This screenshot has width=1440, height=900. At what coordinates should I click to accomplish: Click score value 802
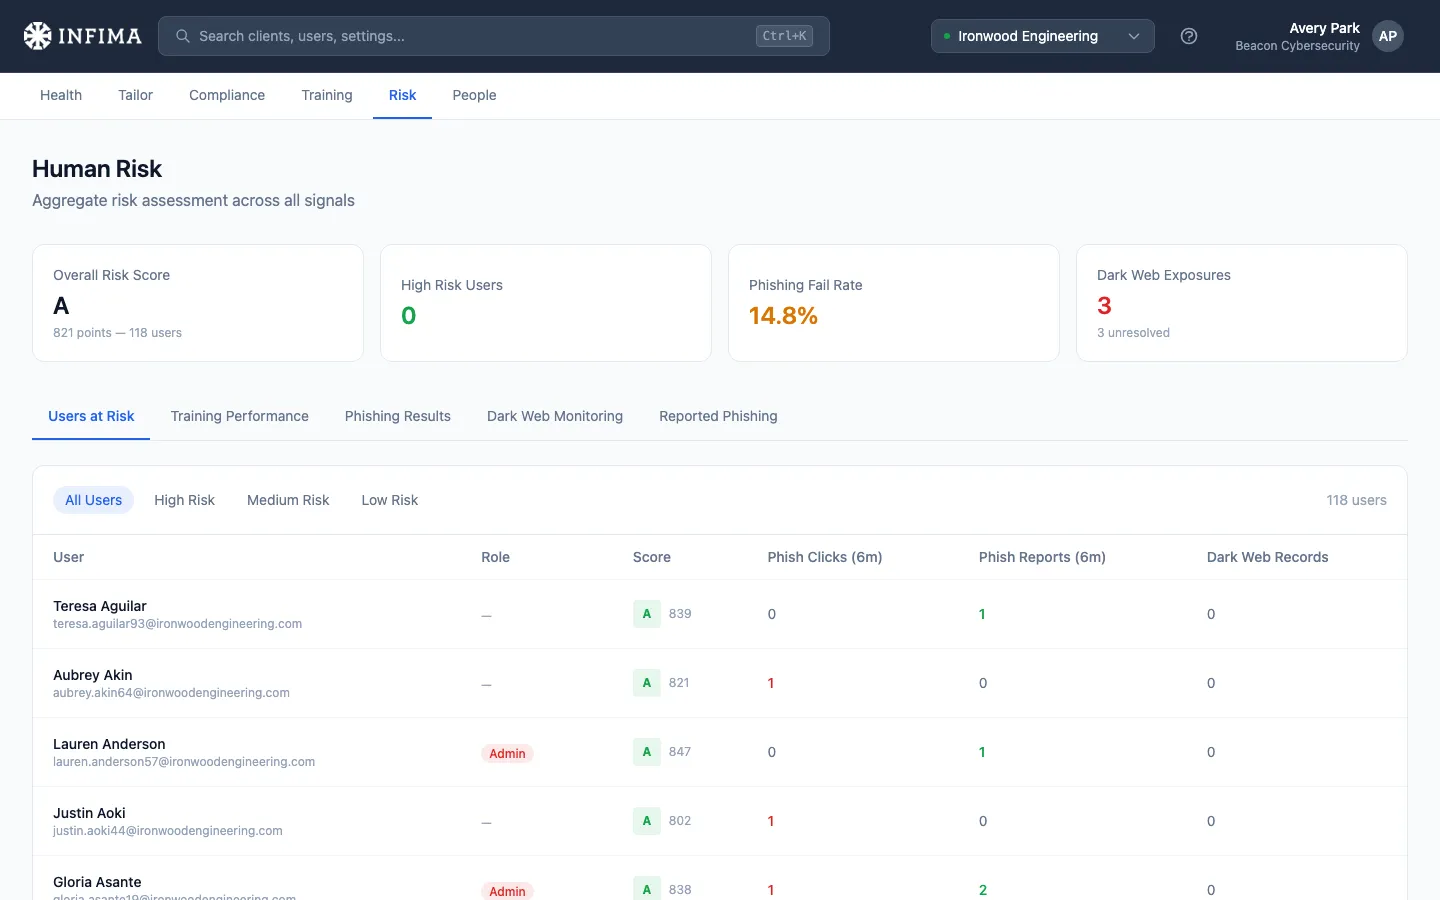pyautogui.click(x=680, y=821)
